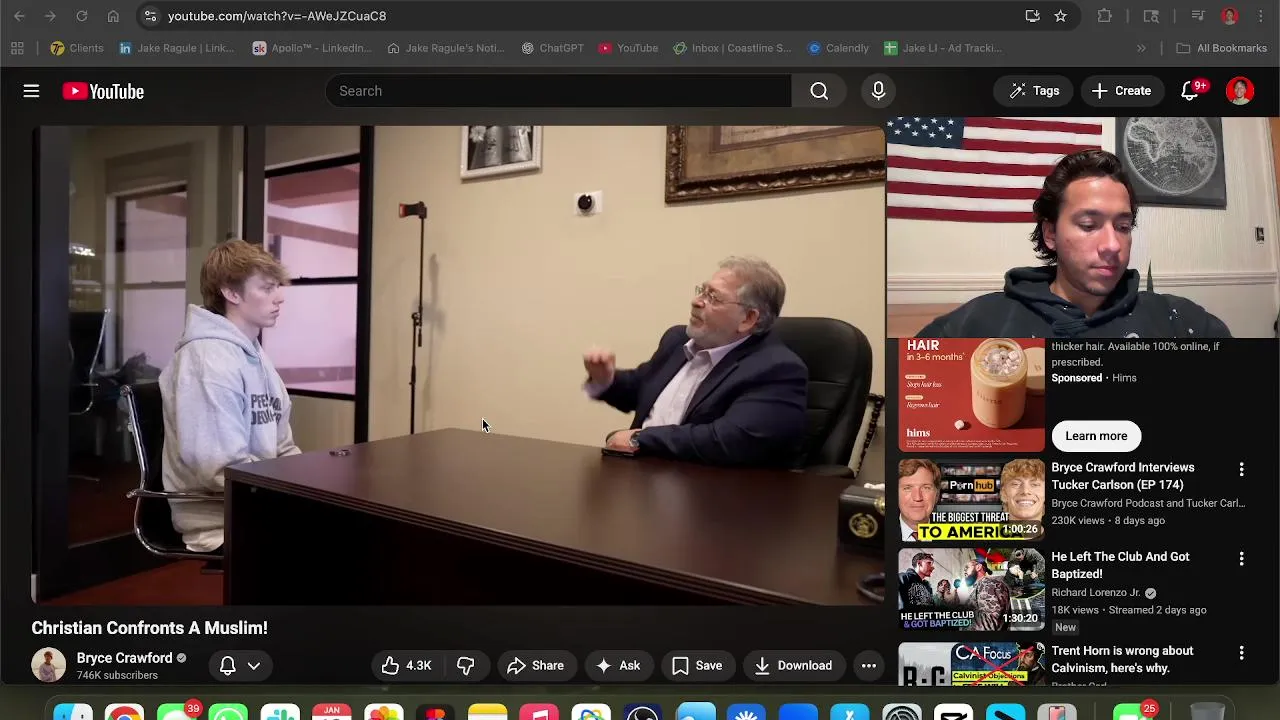The image size is (1280, 720).
Task: Open the Calendly bookmark
Action: (x=838, y=48)
